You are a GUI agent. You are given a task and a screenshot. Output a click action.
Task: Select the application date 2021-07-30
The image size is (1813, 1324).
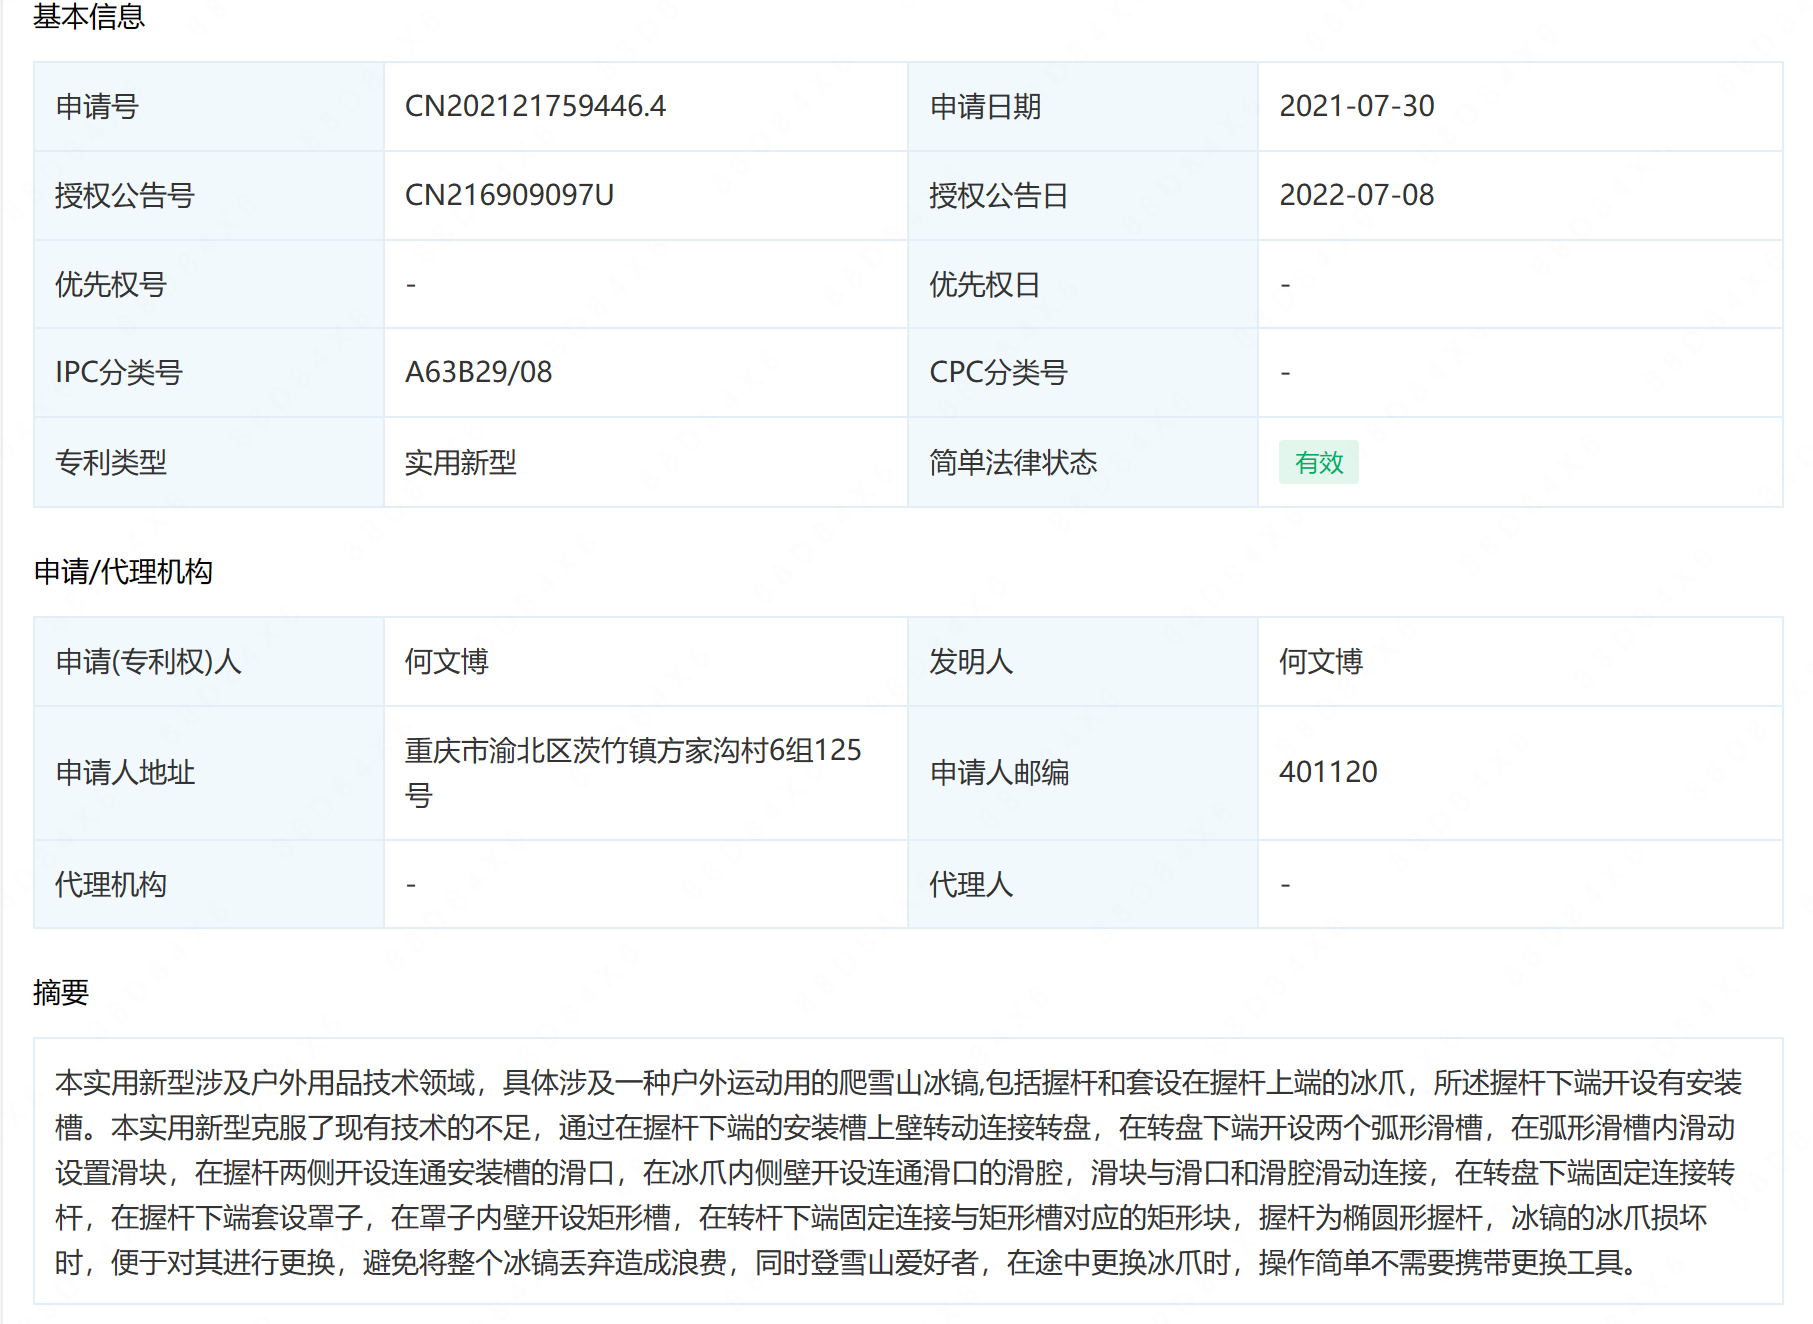pos(1357,106)
